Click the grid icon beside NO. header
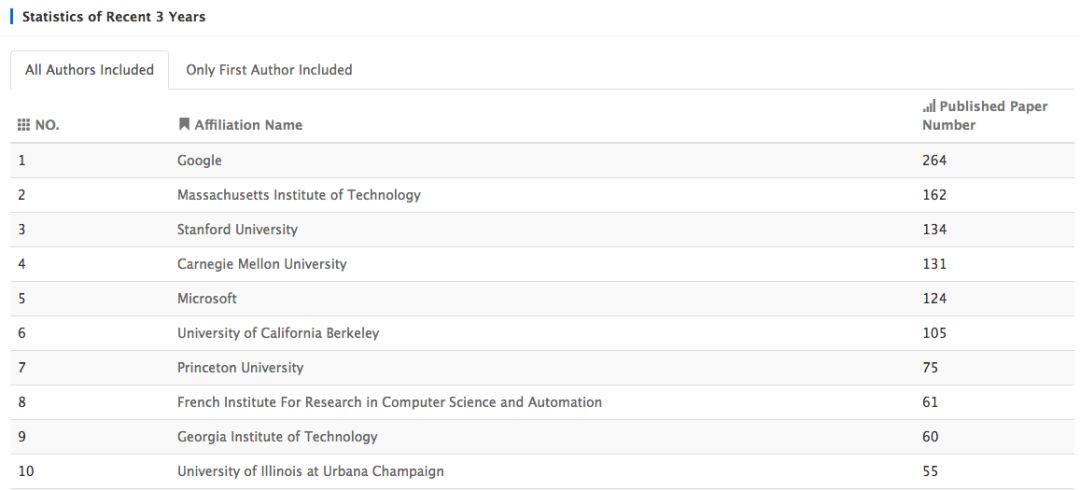Image resolution: width=1080 pixels, height=490 pixels. [x=24, y=125]
